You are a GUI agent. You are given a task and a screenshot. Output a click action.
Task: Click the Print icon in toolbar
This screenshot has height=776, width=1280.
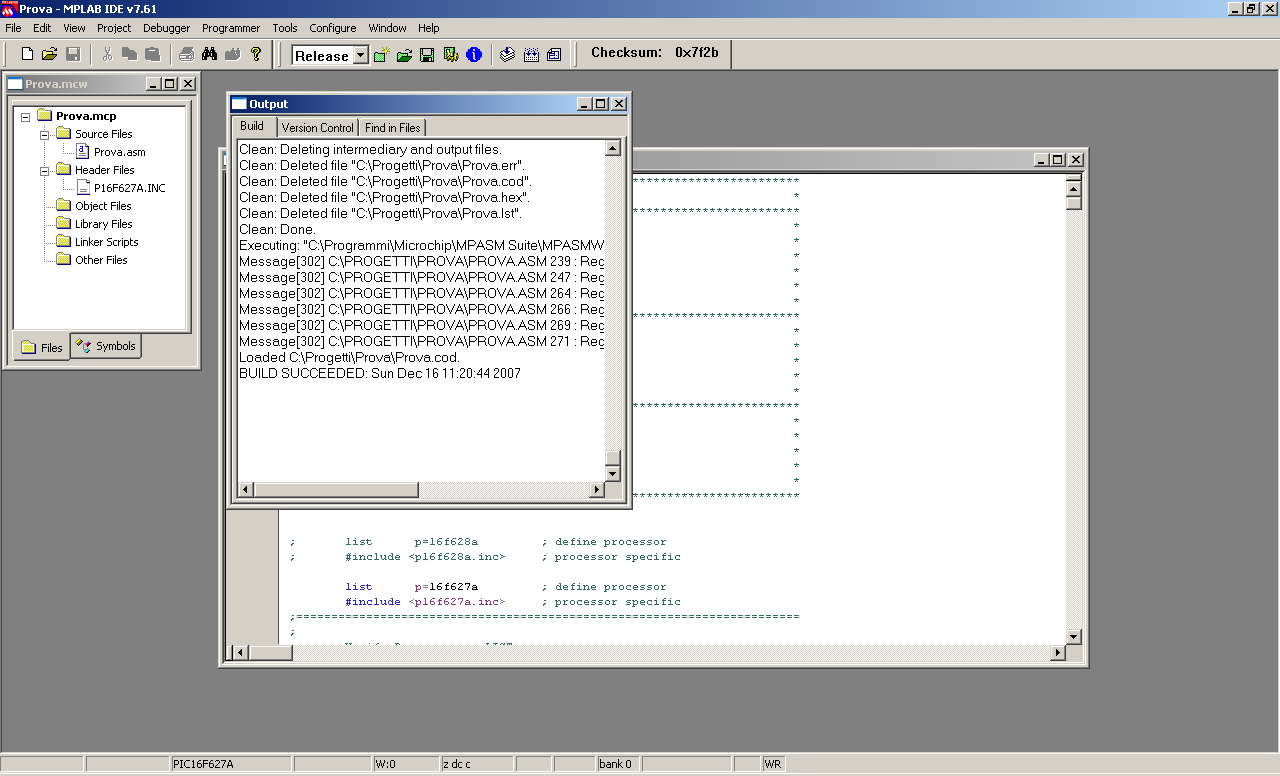187,54
